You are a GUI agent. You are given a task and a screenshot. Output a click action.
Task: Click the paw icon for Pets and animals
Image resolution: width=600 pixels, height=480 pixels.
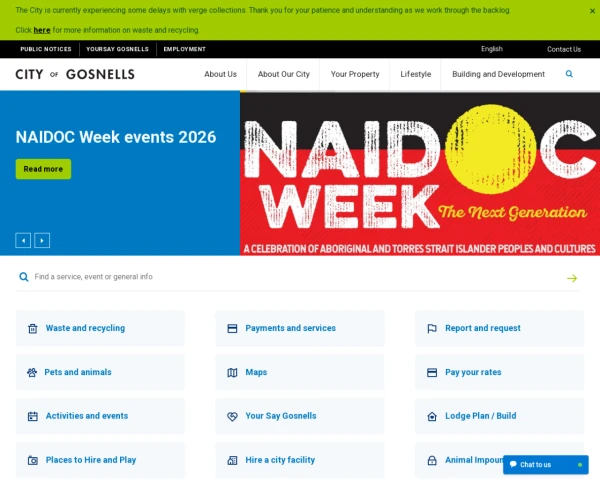click(32, 372)
